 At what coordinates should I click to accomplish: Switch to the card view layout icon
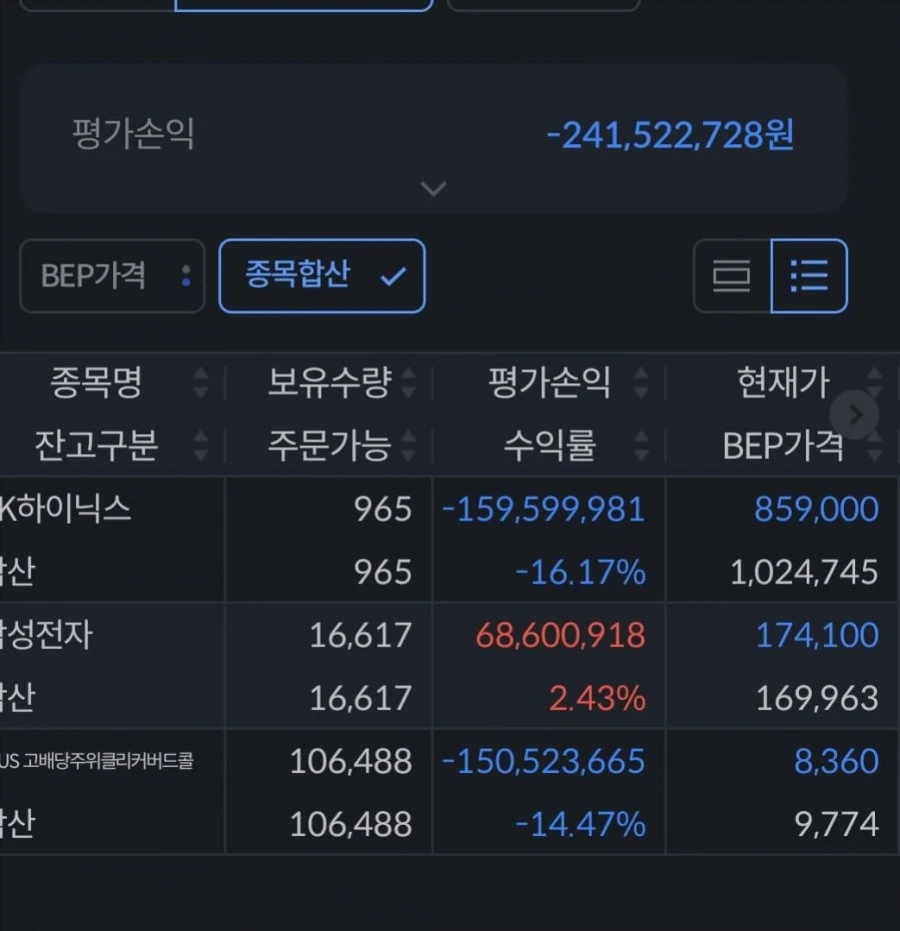pos(732,276)
